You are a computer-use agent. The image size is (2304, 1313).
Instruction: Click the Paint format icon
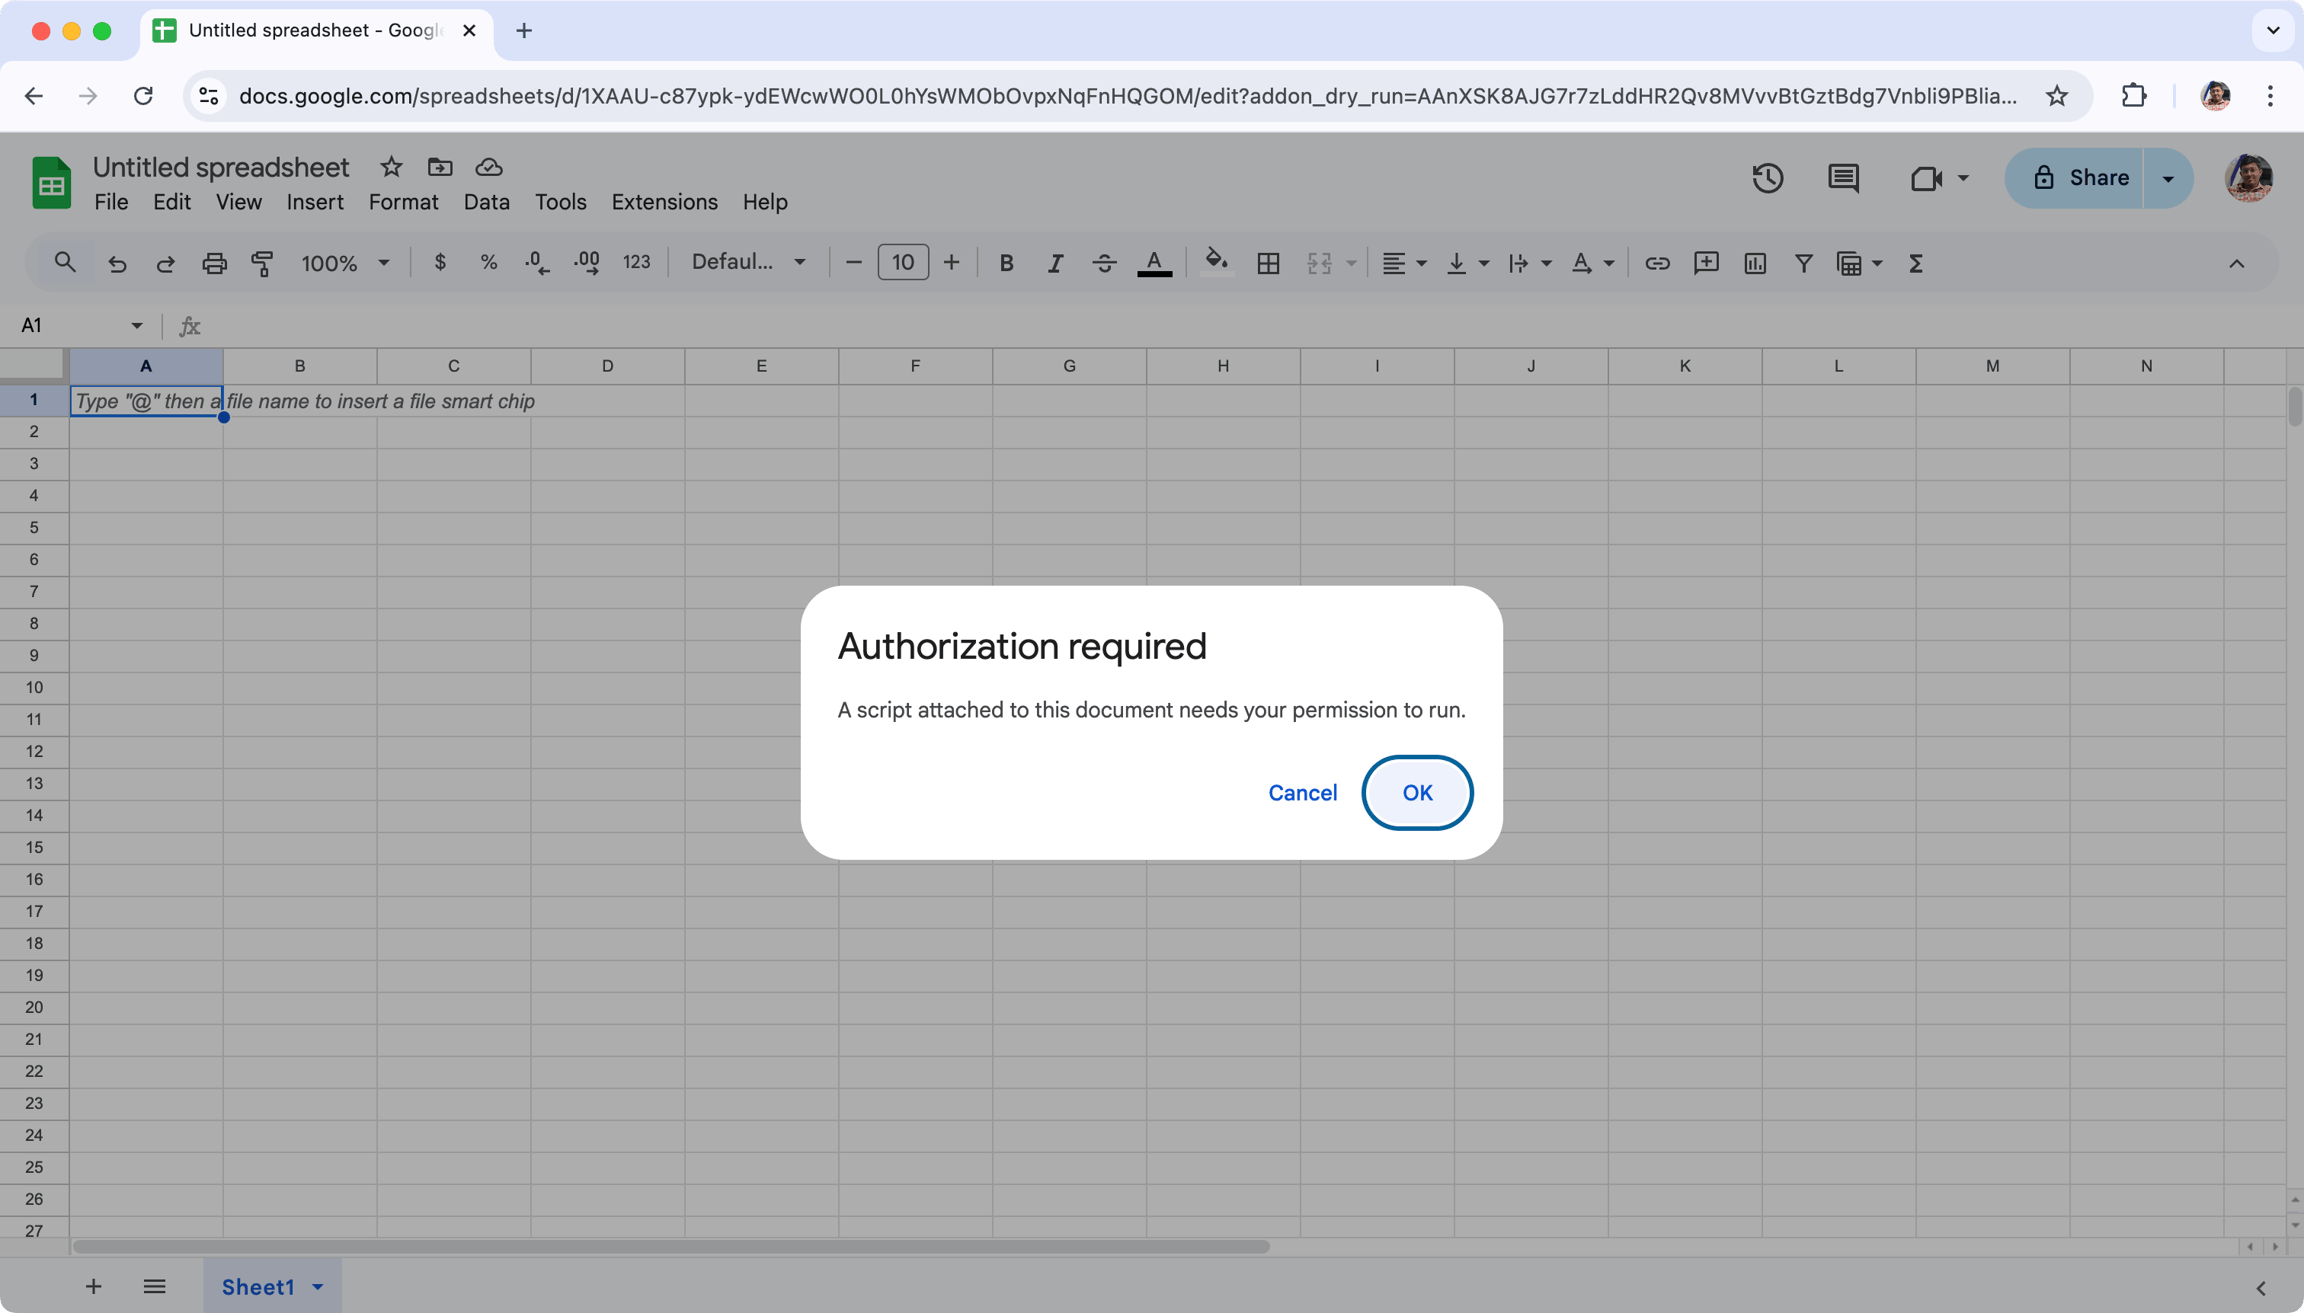262,262
